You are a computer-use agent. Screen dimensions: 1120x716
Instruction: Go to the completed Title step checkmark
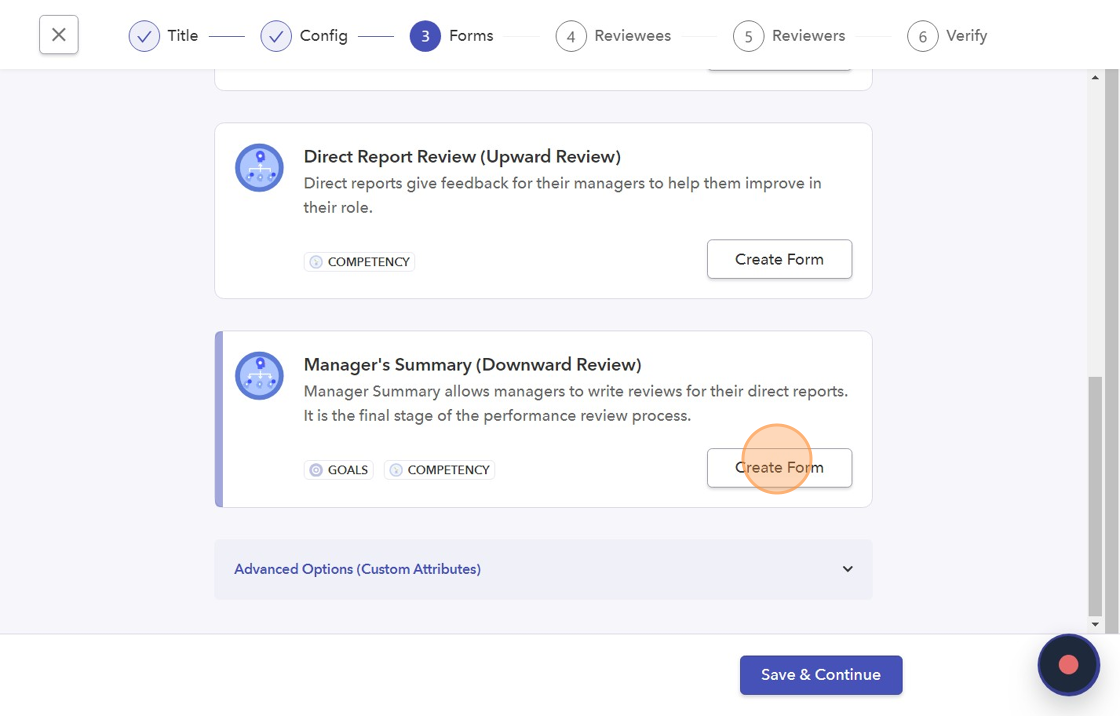[144, 36]
